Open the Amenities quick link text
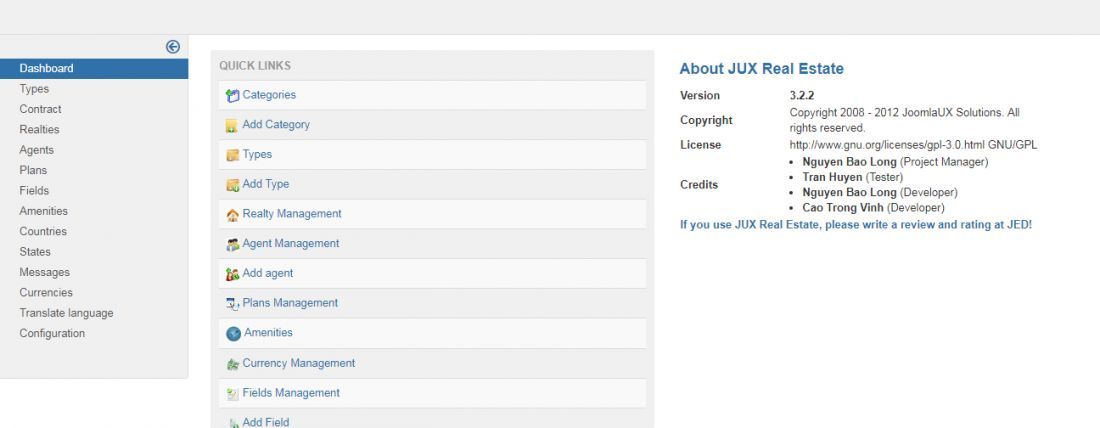The image size is (1100, 428). click(269, 332)
